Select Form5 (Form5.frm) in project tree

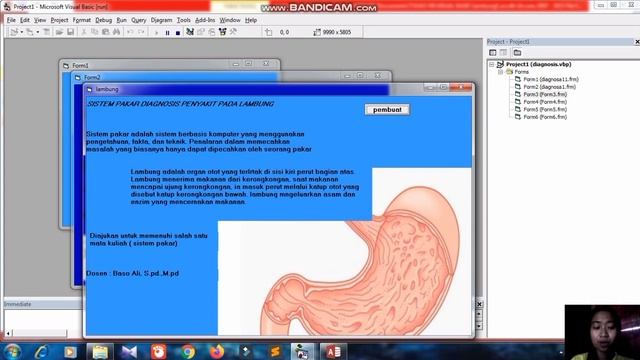pos(545,109)
